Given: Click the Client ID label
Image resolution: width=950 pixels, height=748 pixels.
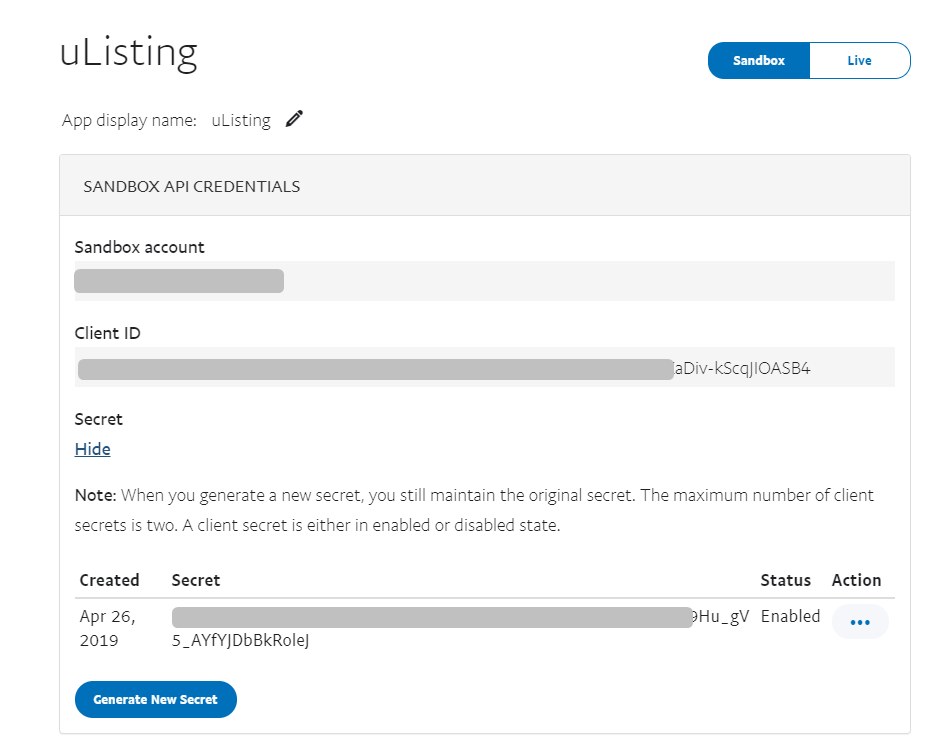Looking at the screenshot, I should (107, 333).
